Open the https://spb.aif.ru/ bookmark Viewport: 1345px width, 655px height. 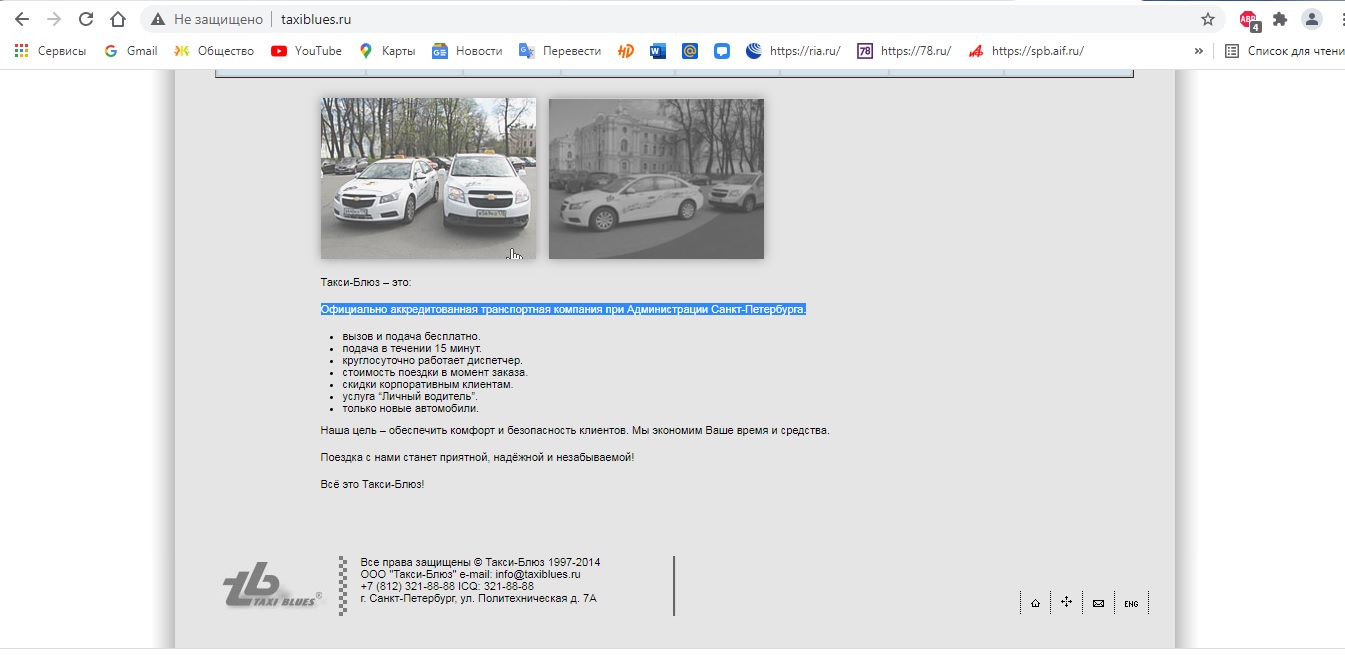(x=1026, y=51)
